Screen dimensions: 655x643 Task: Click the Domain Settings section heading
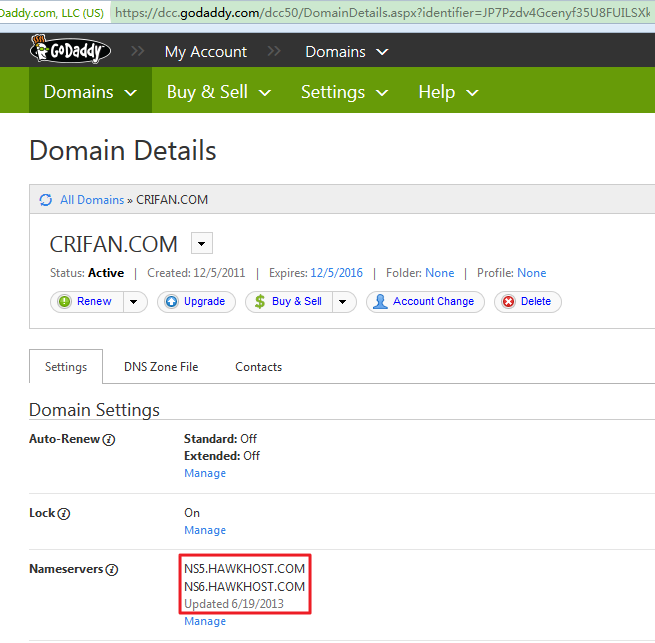(94, 410)
